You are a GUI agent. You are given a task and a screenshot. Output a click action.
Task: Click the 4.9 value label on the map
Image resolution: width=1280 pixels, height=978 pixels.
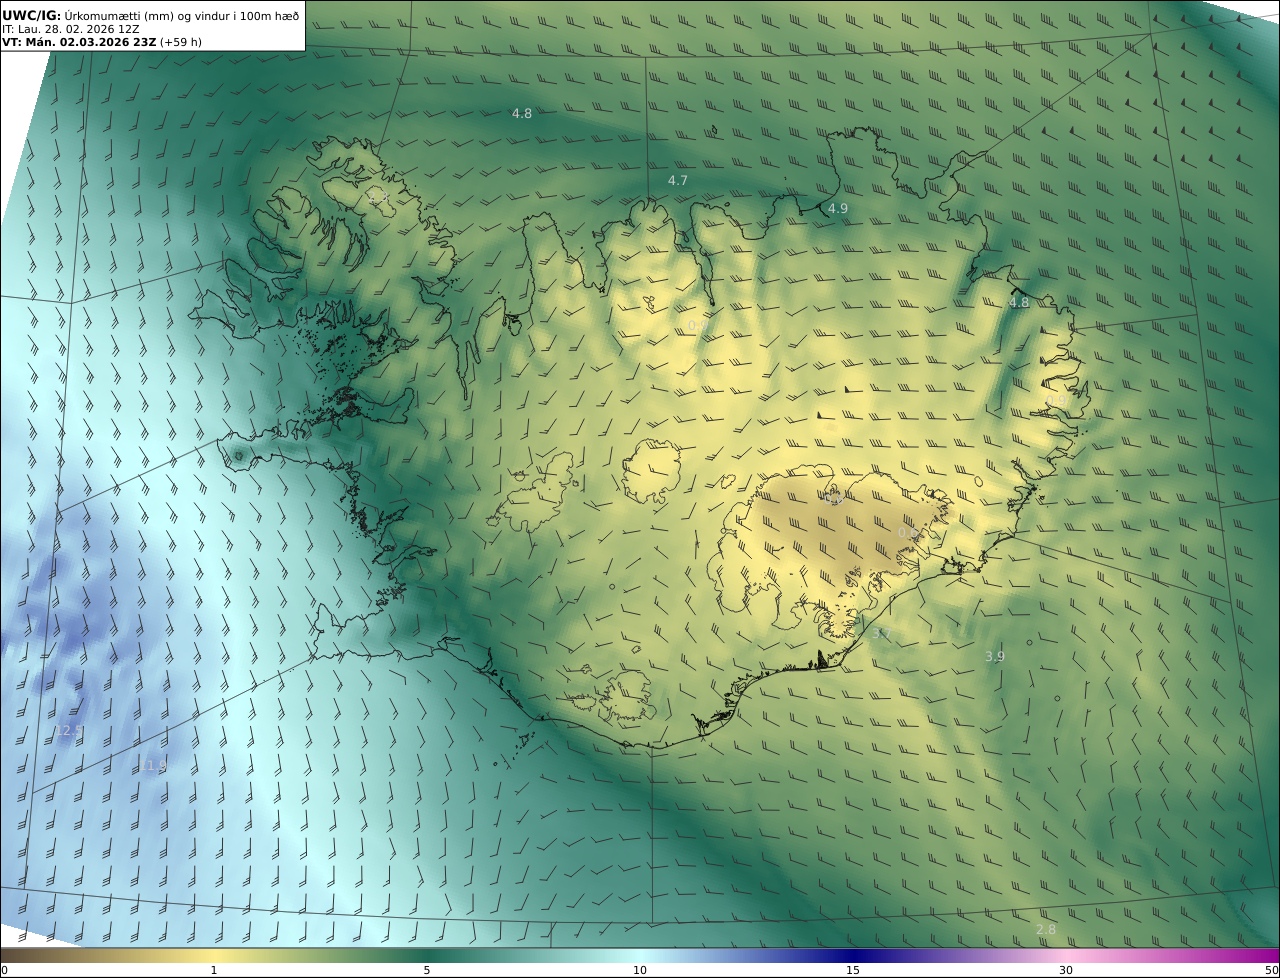click(838, 208)
